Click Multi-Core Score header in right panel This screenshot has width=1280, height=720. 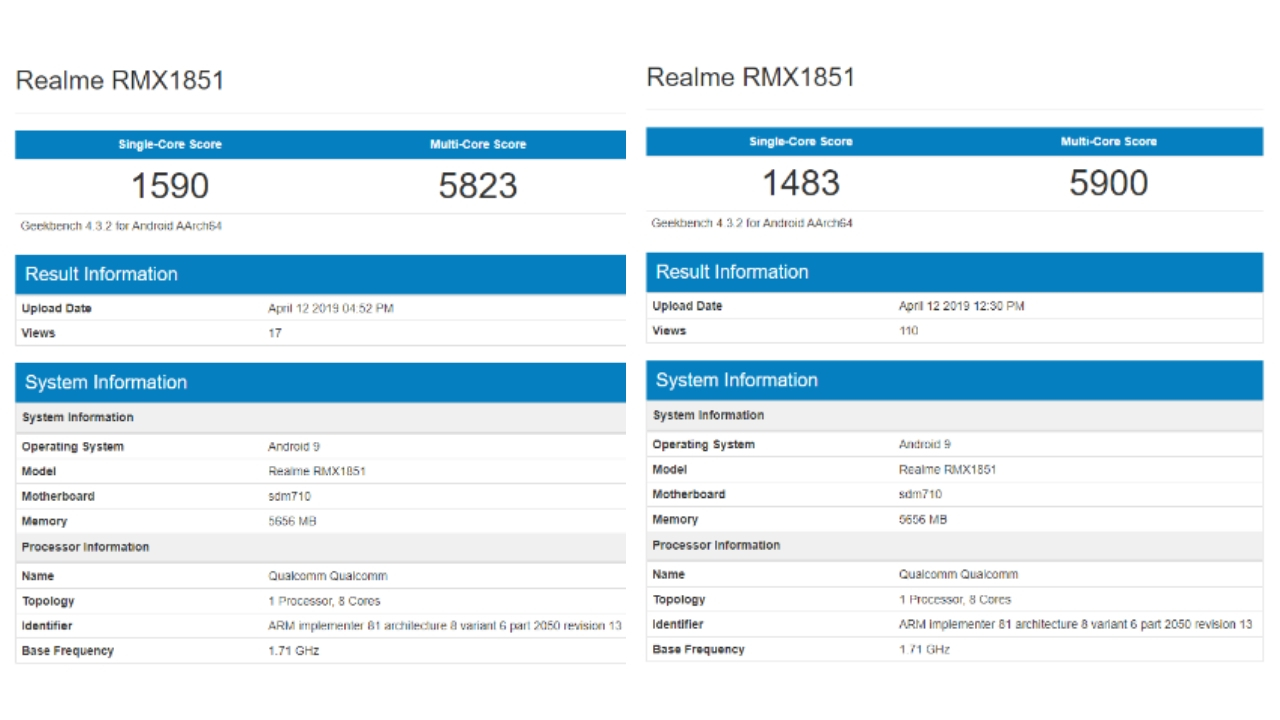[1109, 141]
